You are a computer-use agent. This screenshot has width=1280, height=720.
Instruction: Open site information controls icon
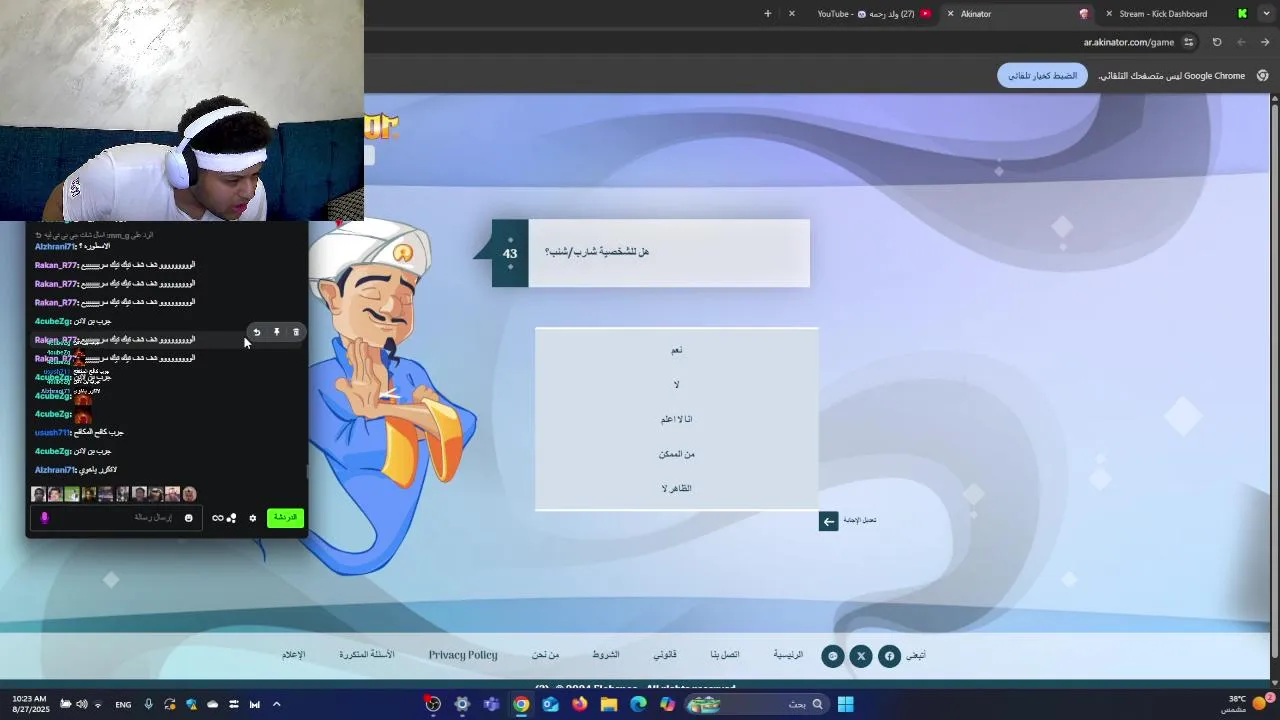pyautogui.click(x=1189, y=42)
